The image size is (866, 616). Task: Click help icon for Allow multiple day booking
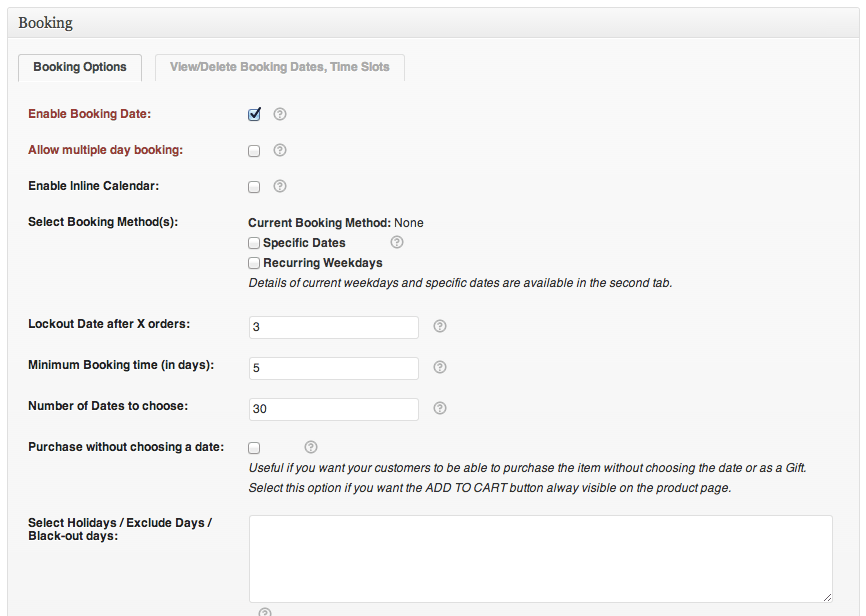pos(280,150)
